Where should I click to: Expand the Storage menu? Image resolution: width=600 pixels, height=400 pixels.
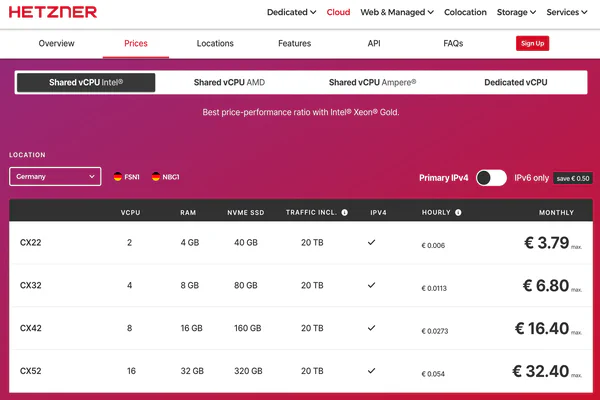pyautogui.click(x=516, y=12)
